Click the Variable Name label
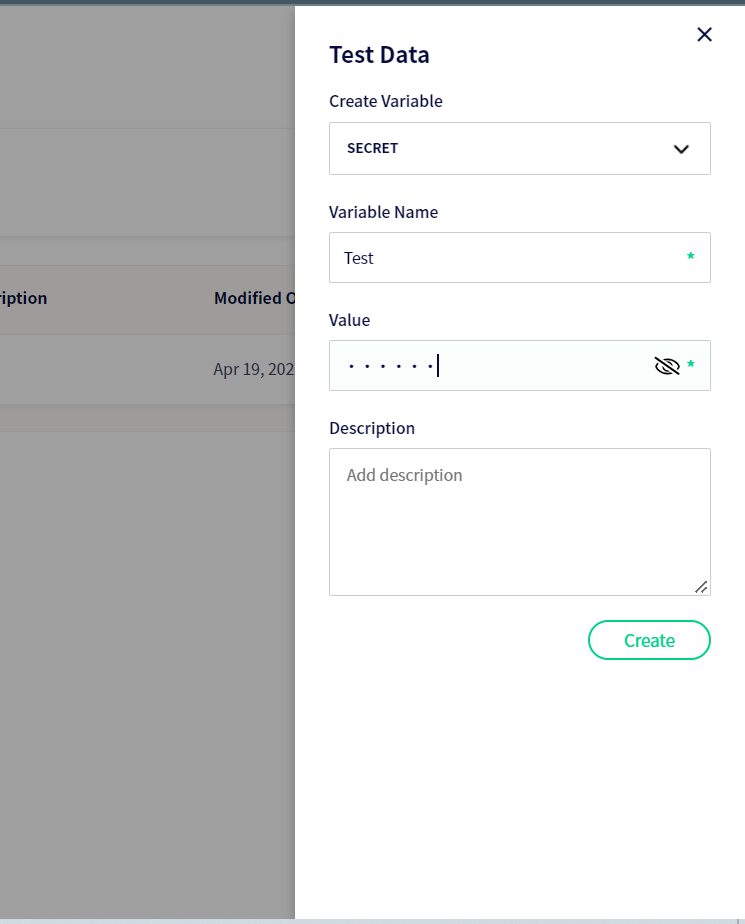This screenshot has width=745, height=924. [x=383, y=212]
